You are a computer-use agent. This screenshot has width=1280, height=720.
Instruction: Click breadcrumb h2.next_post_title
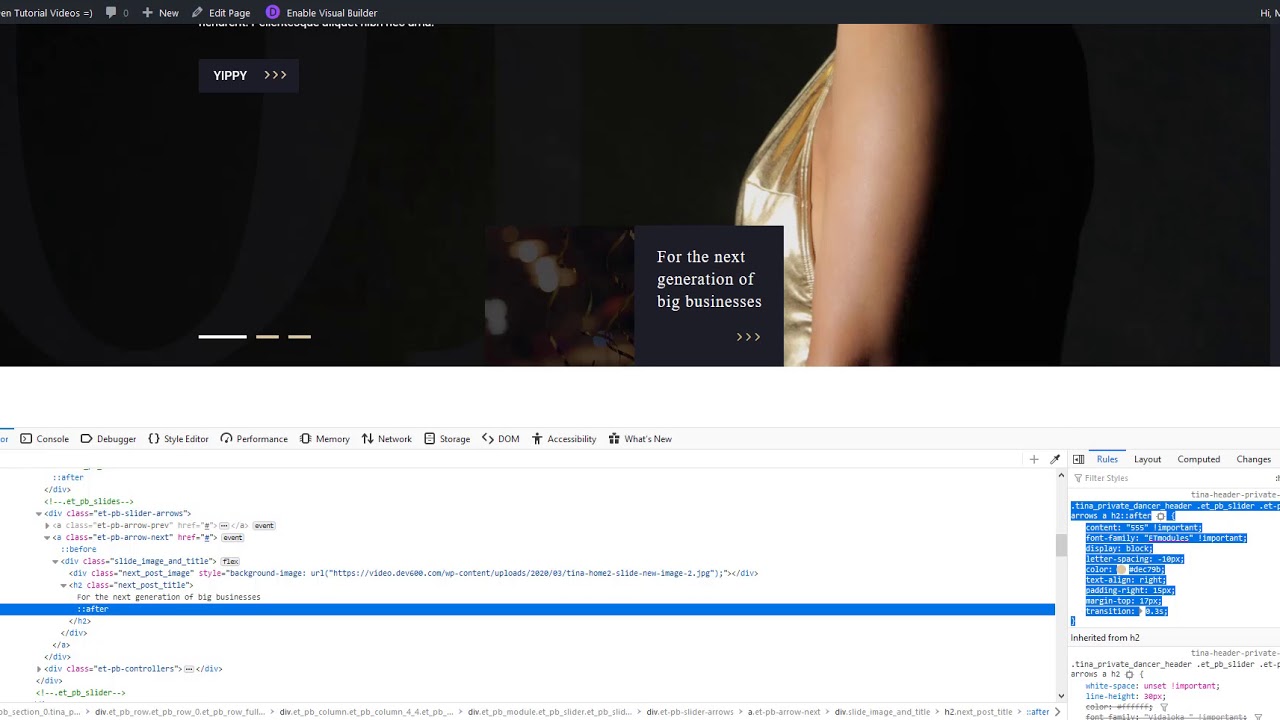[978, 712]
